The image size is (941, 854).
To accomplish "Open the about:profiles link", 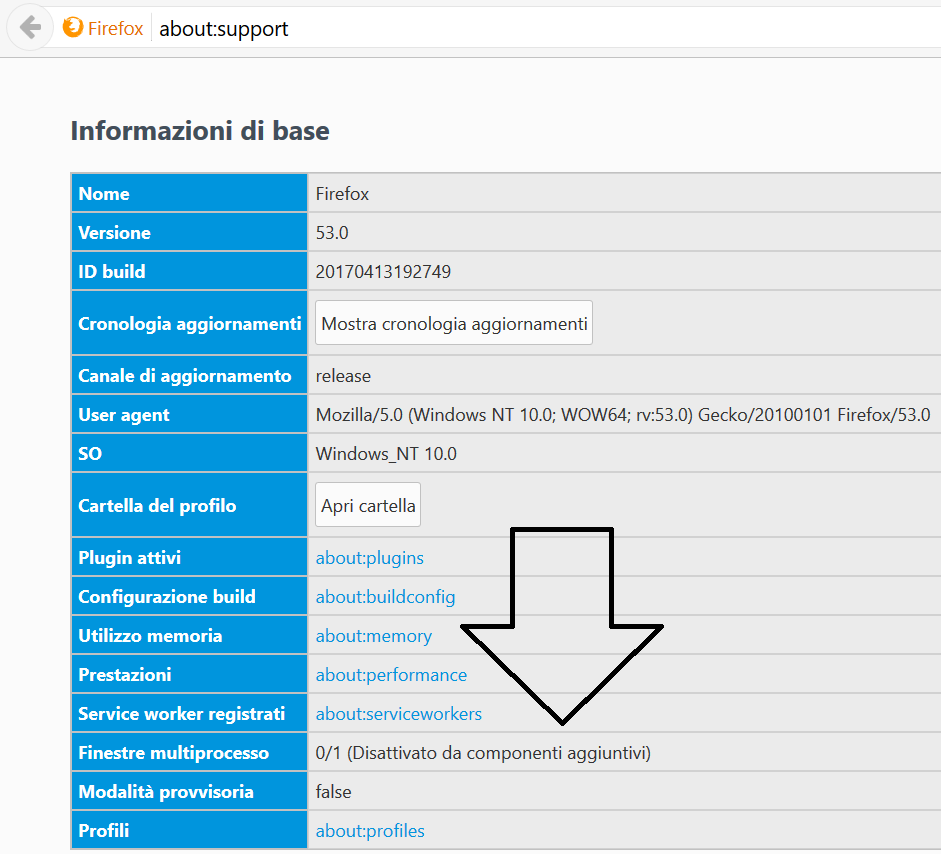I will [x=370, y=831].
